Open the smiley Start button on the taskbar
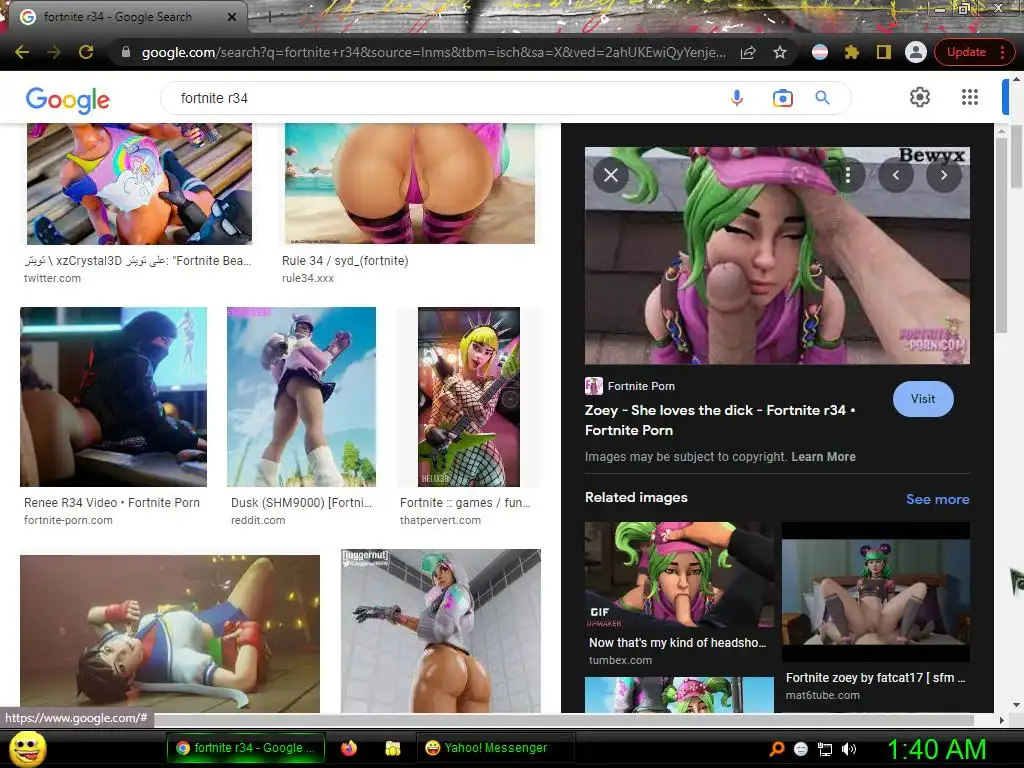Image resolution: width=1024 pixels, height=768 pixels. coord(27,748)
